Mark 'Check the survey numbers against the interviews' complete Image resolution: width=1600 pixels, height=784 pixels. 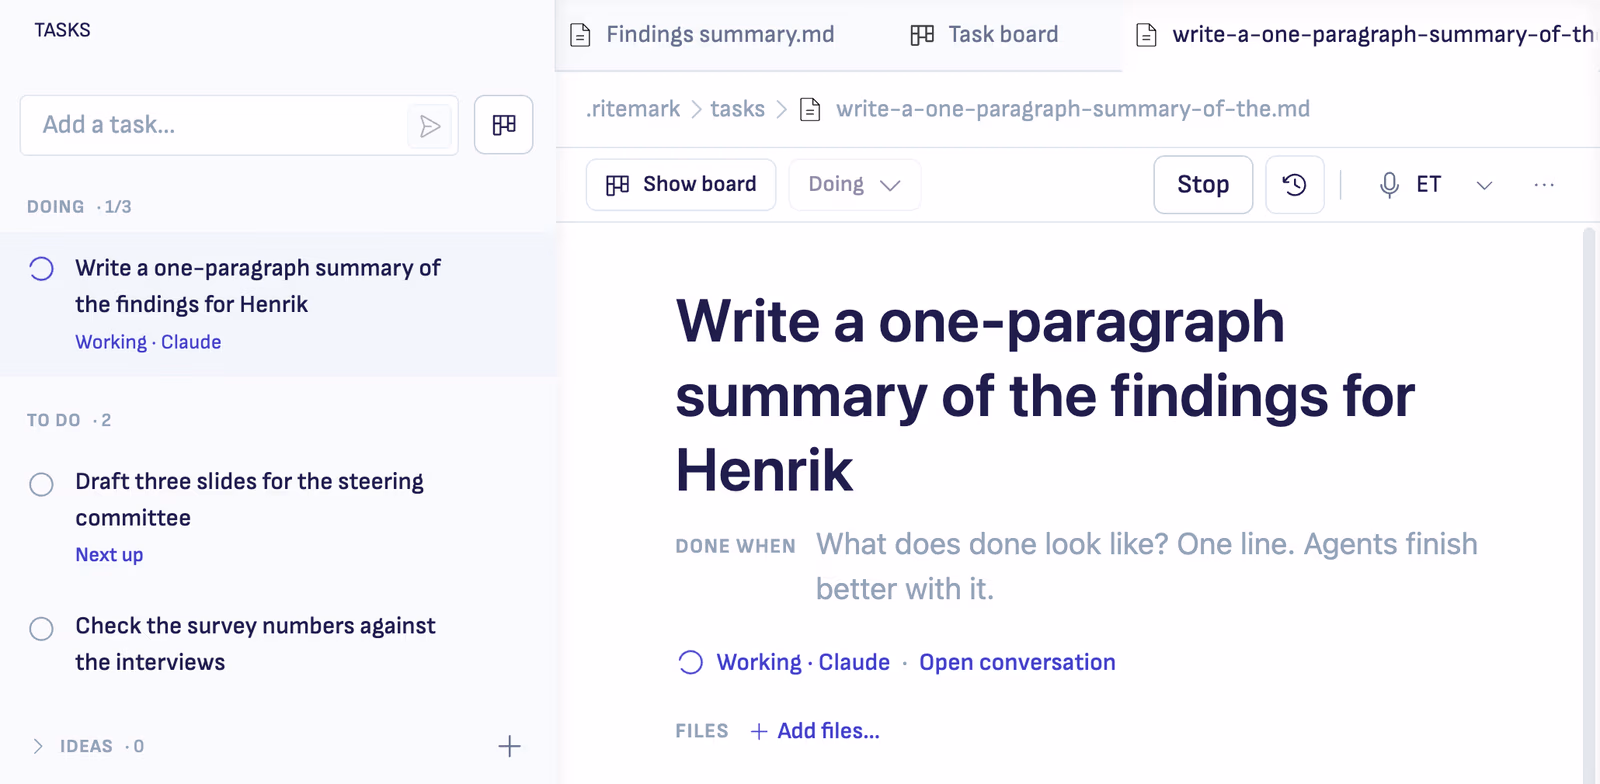[41, 629]
